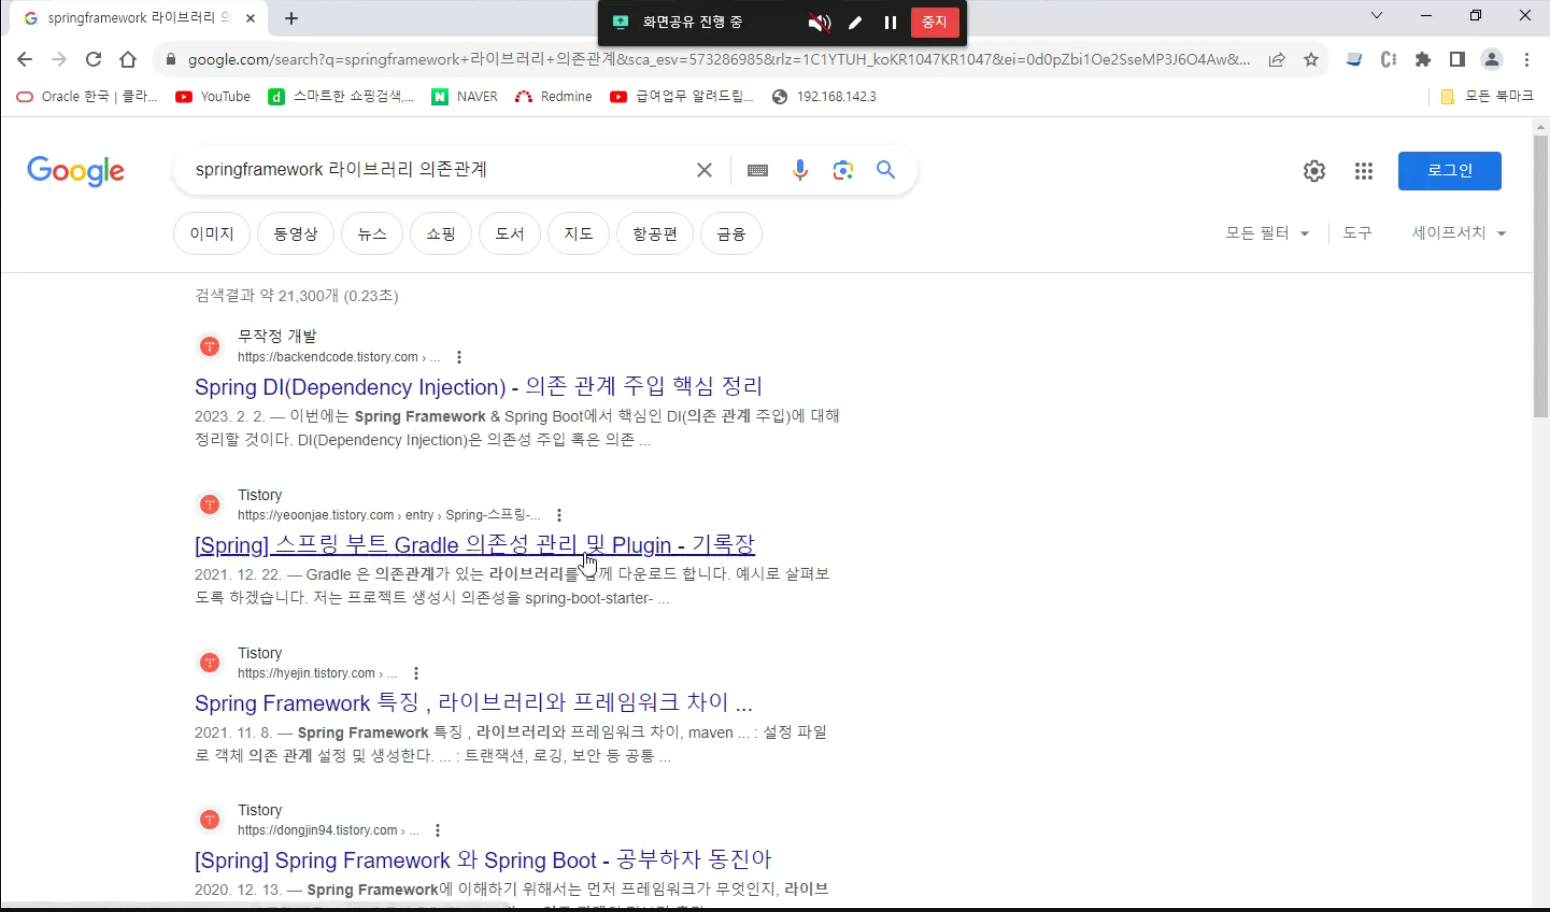Open a new browser tab
The image size is (1550, 912).
291,18
